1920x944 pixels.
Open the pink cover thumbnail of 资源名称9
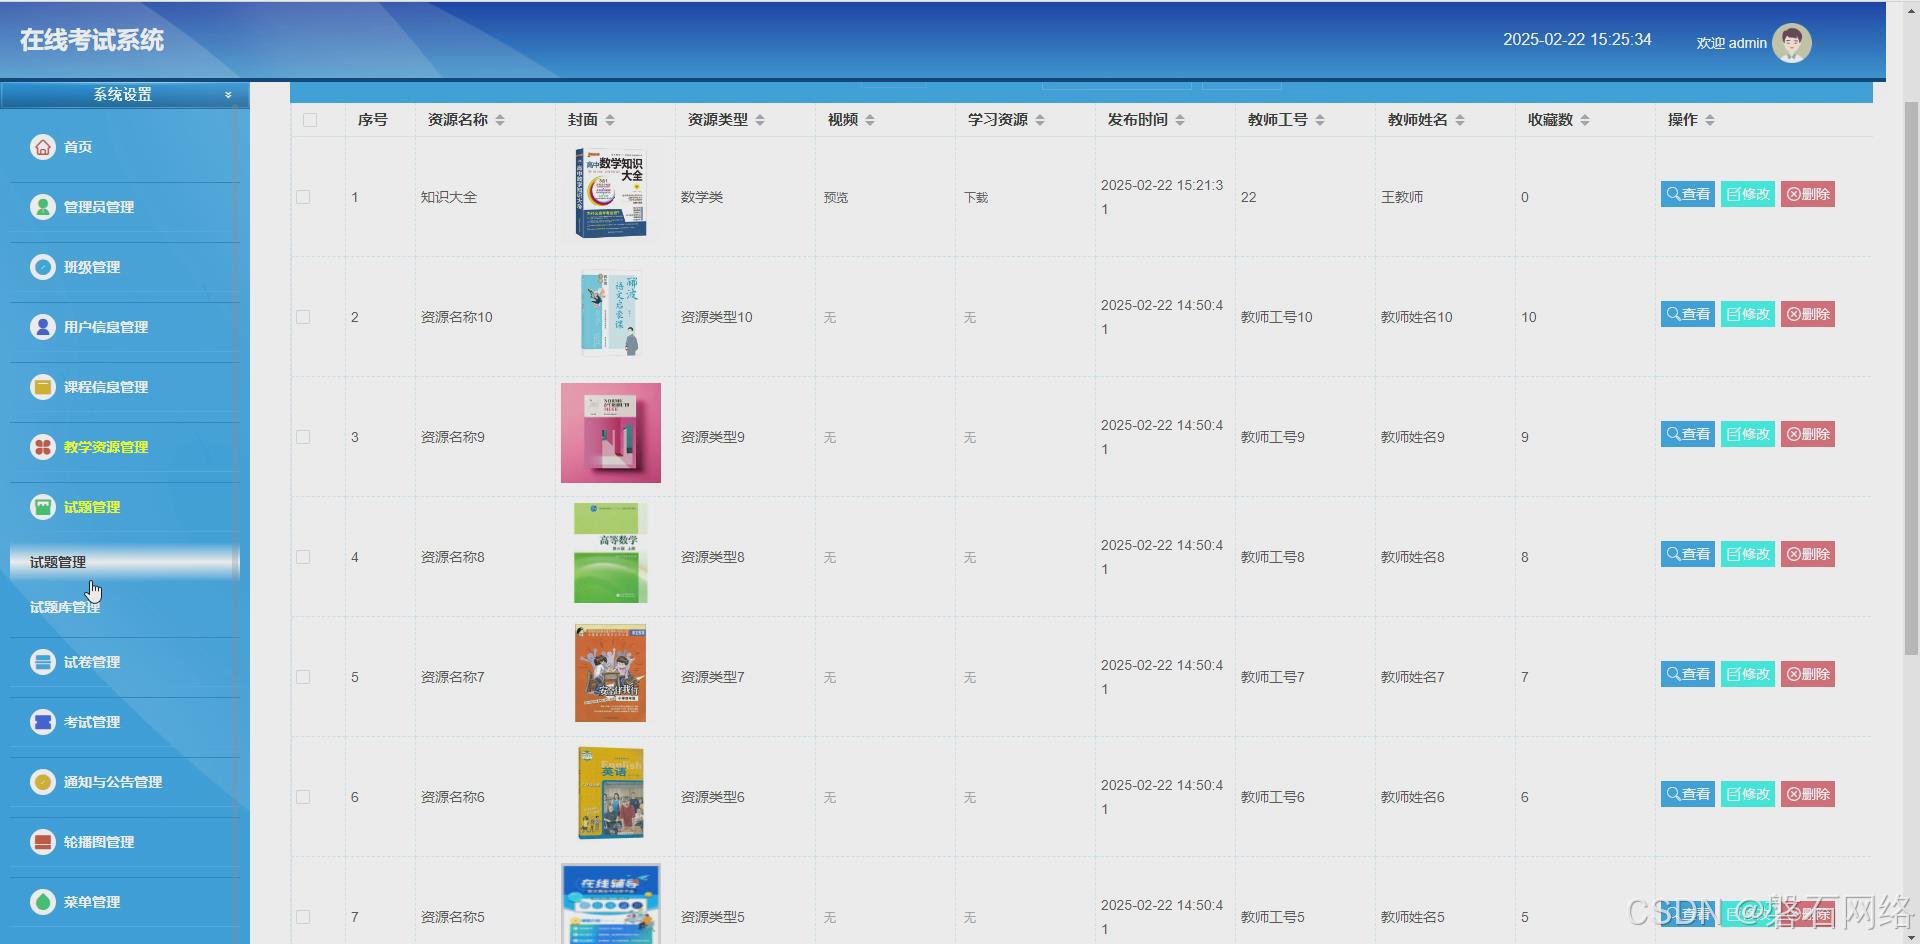[611, 433]
